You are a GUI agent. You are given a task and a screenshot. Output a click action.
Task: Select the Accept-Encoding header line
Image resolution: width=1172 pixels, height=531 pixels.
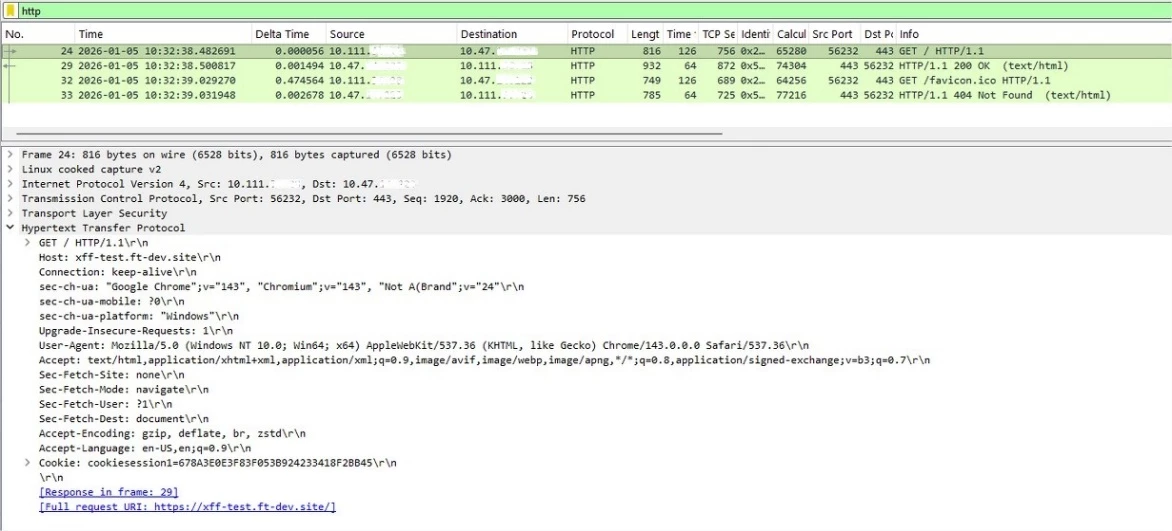172,433
